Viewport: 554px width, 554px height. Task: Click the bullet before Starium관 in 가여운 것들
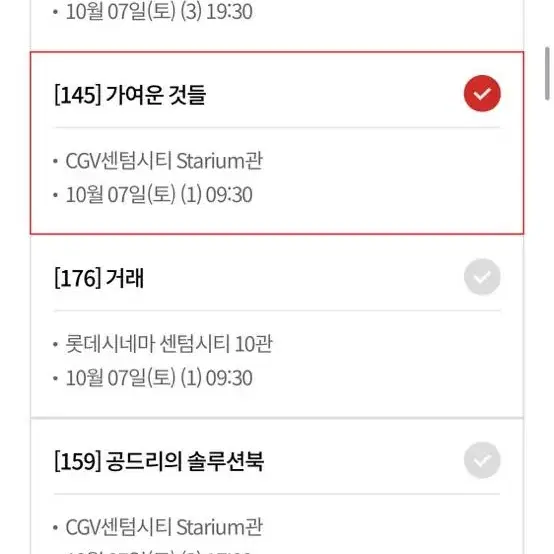pyautogui.click(x=55, y=161)
